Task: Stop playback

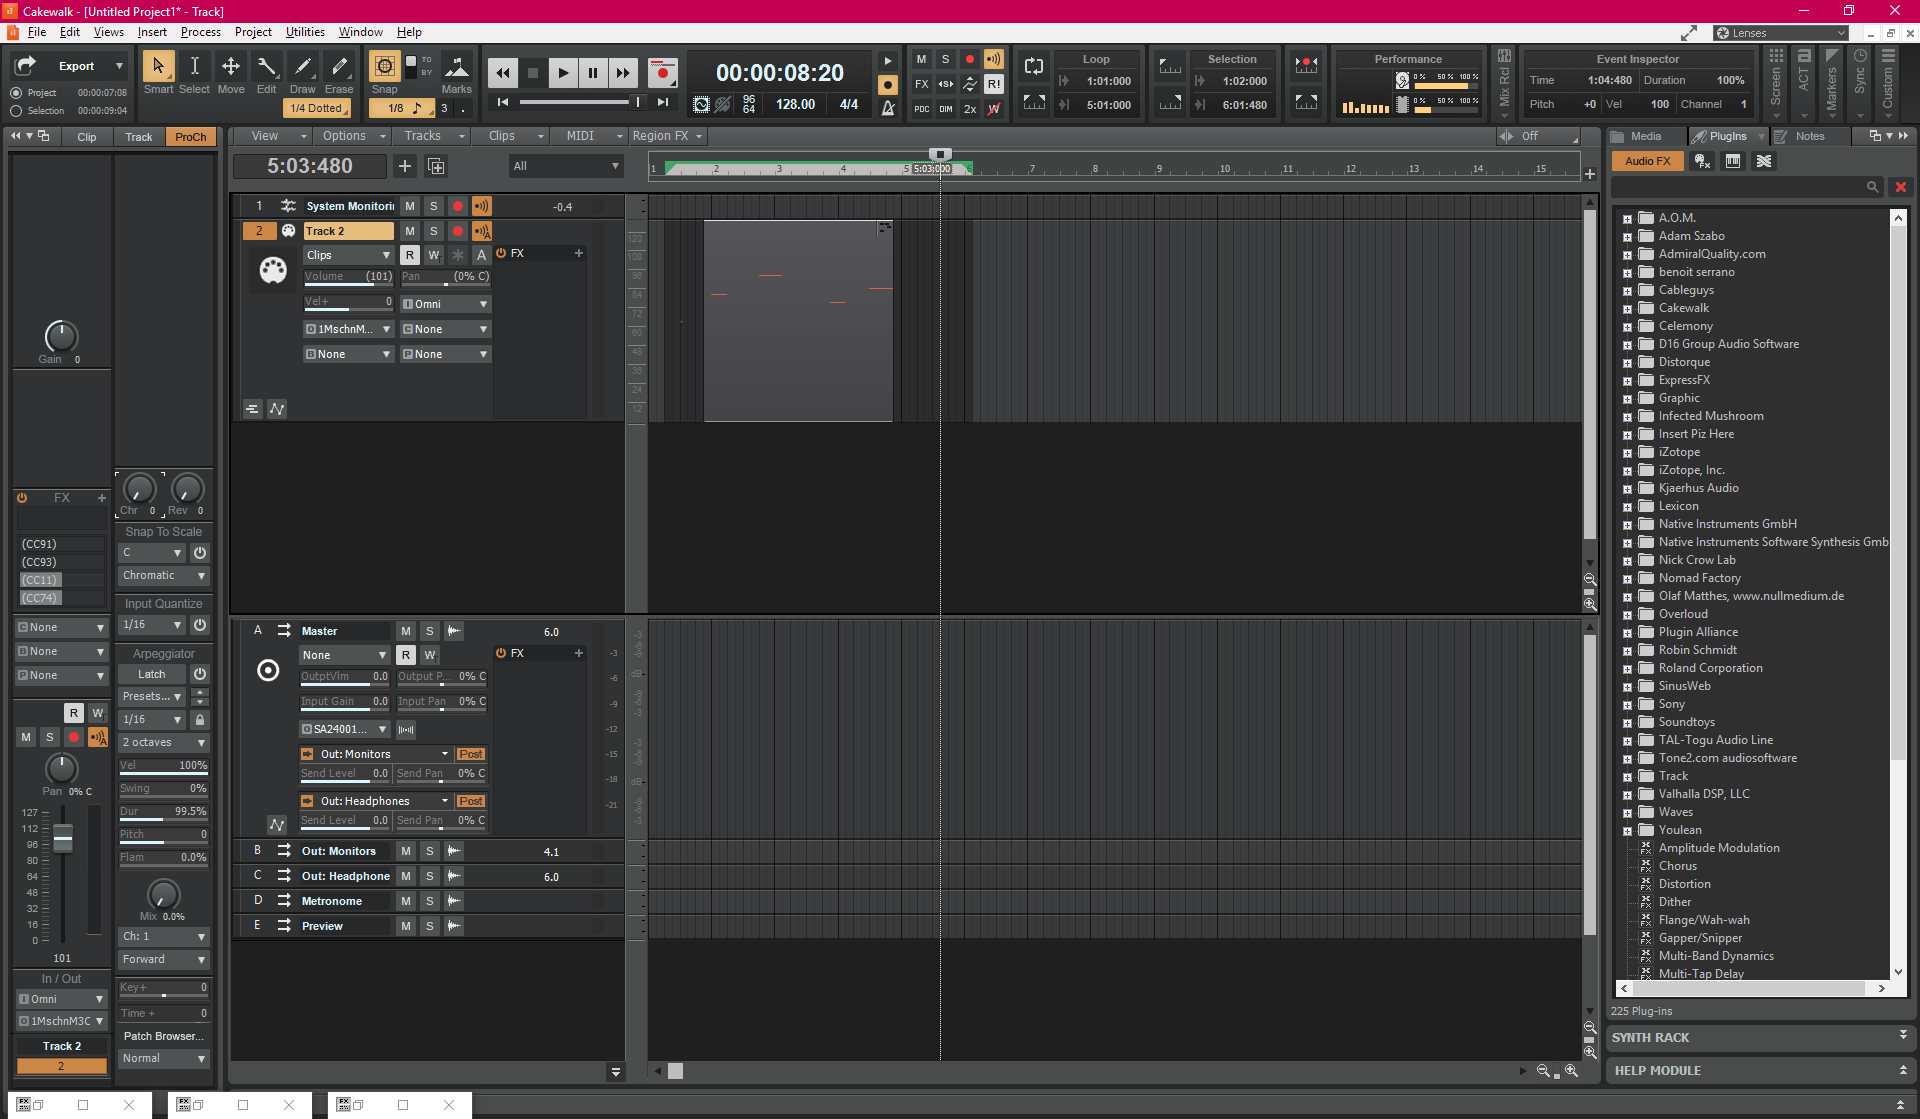Action: [533, 73]
